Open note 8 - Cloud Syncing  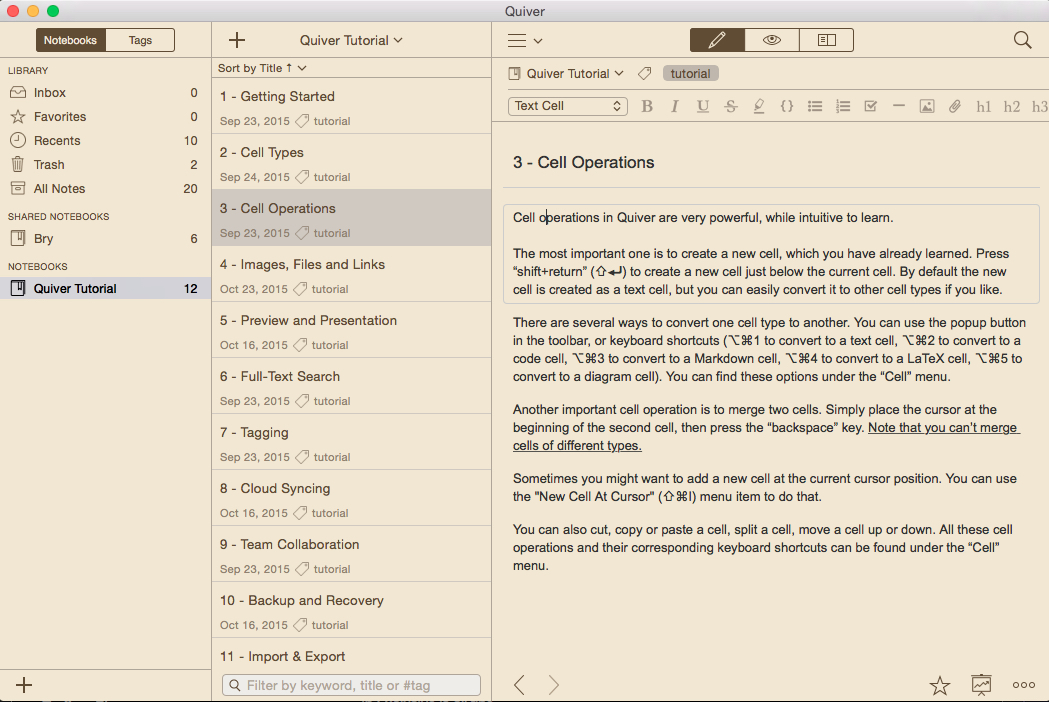[351, 498]
